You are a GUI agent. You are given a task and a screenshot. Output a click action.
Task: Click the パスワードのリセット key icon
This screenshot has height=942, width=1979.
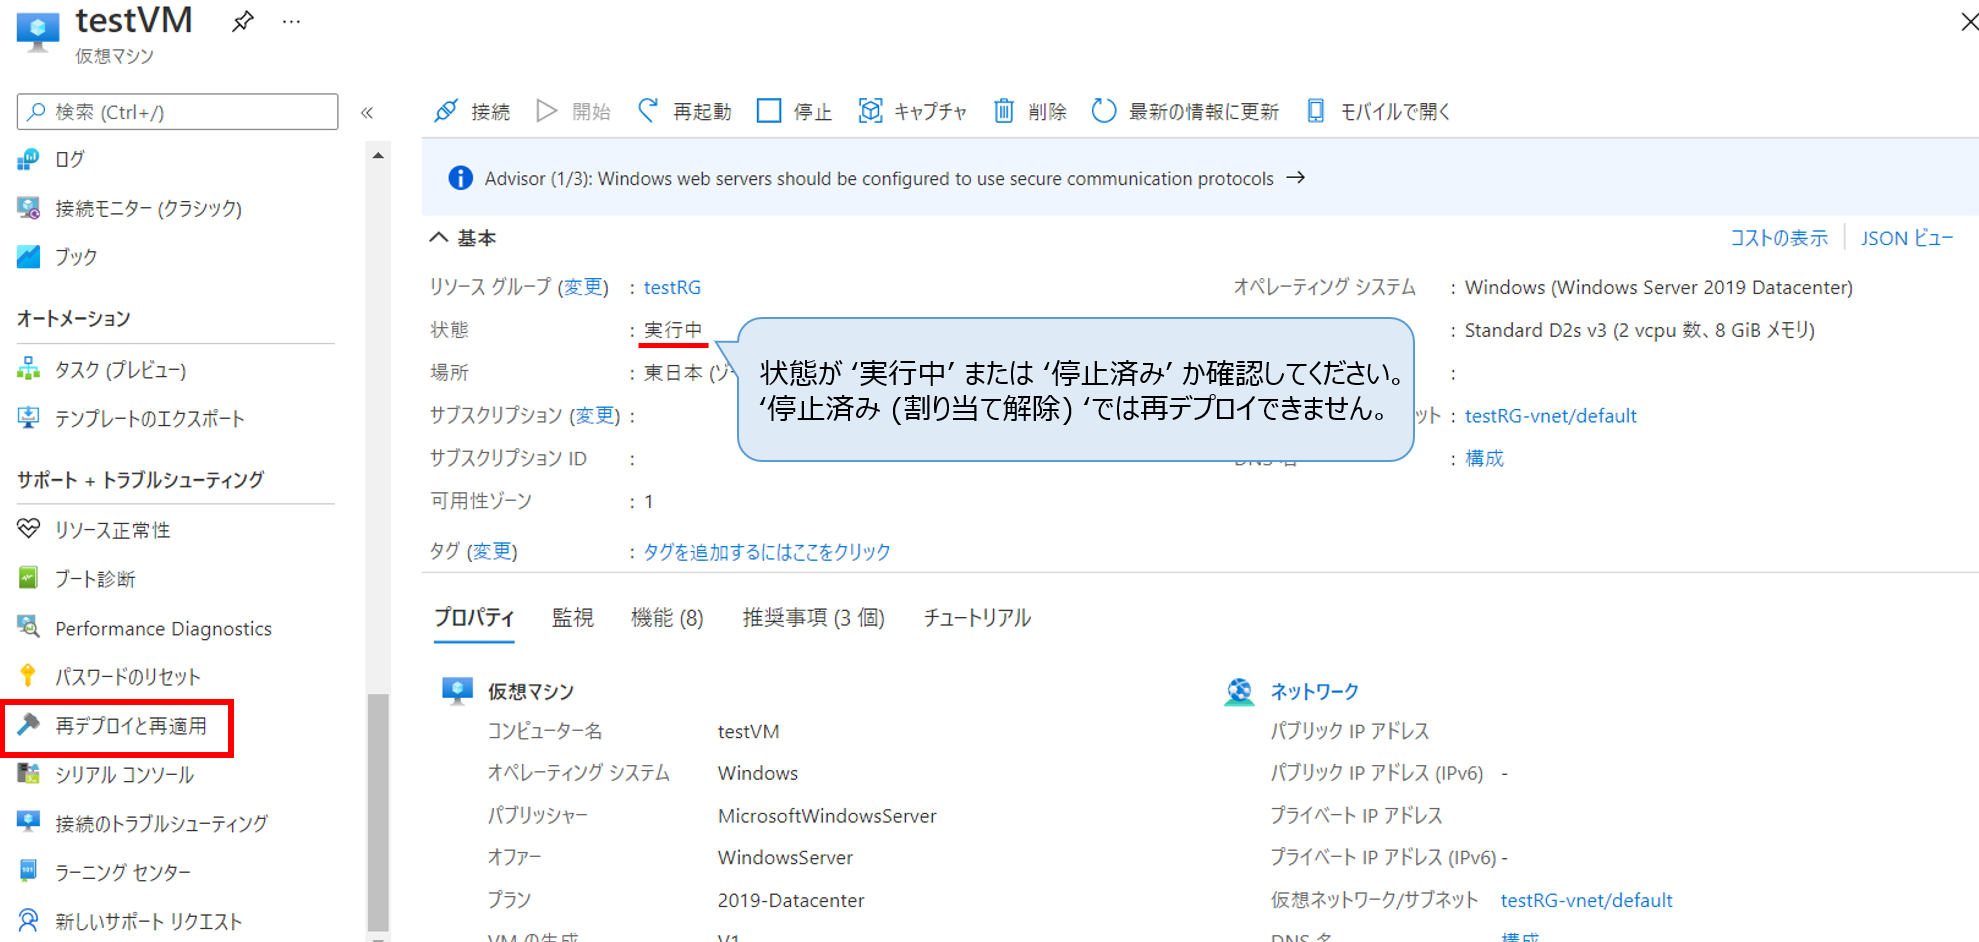(28, 676)
